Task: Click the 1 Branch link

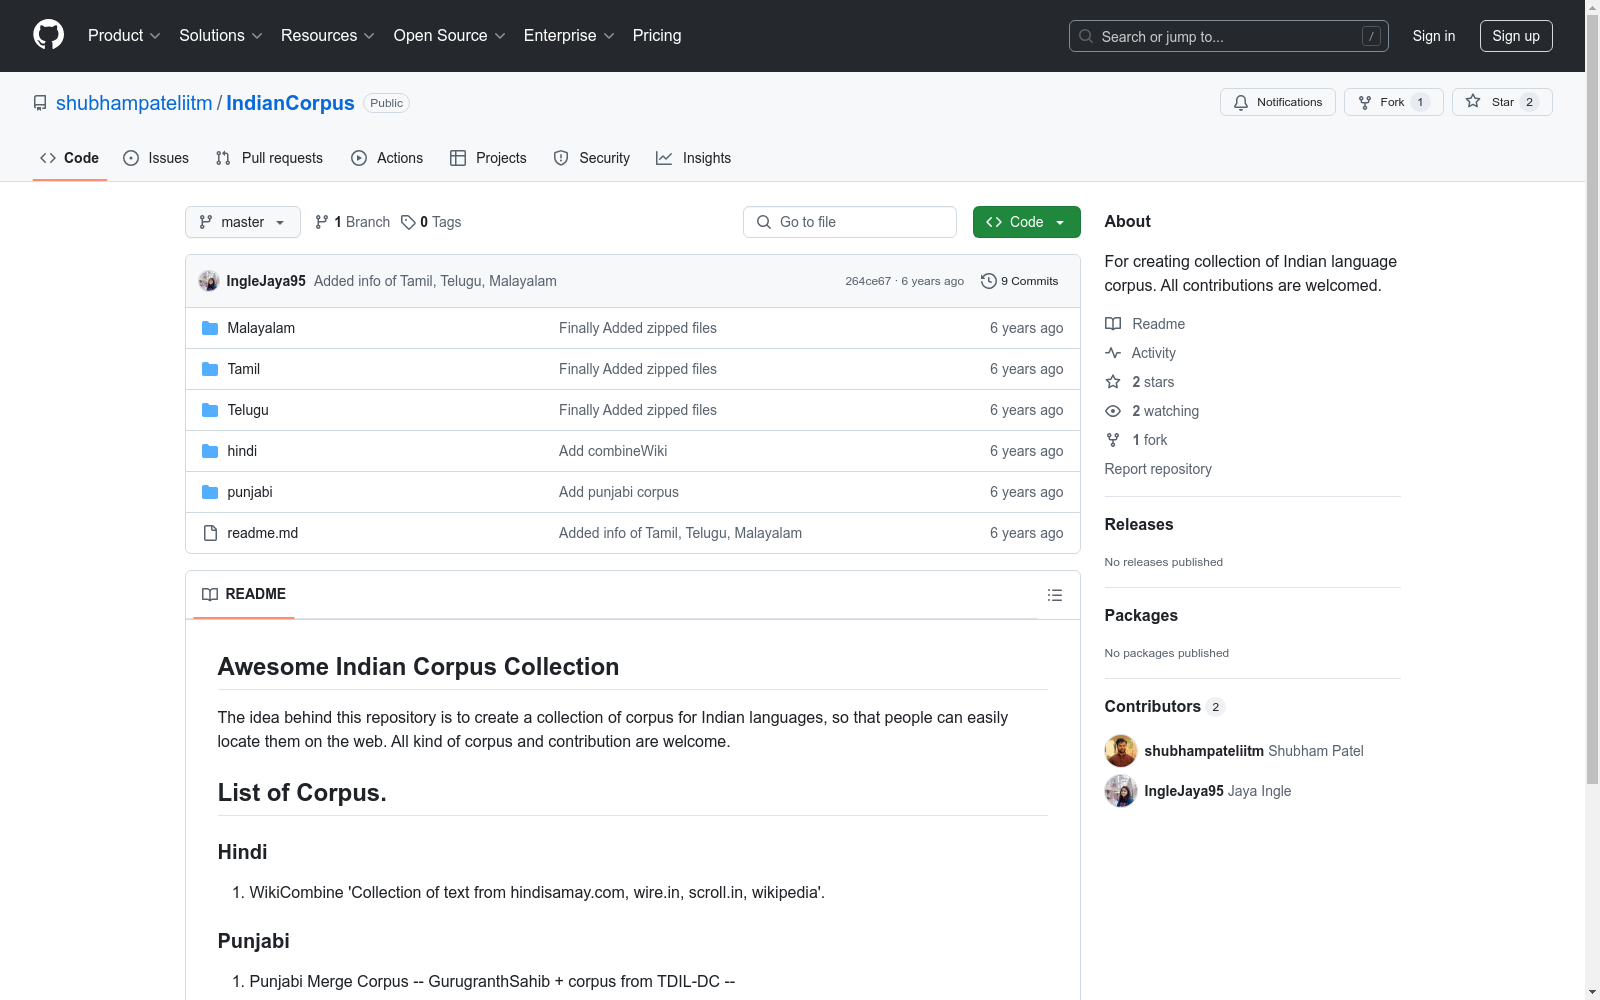Action: tap(352, 222)
